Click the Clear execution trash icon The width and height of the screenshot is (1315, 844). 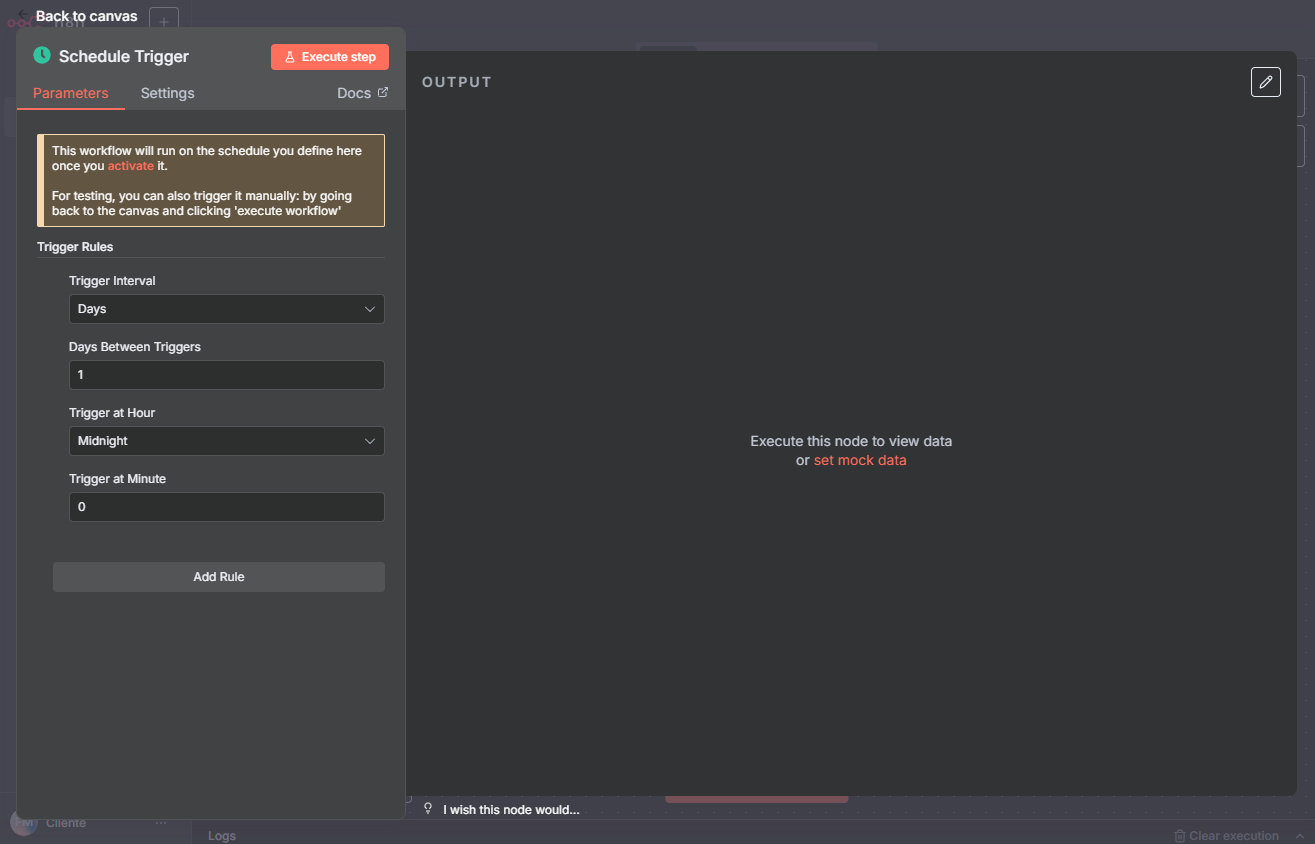[x=1180, y=835]
